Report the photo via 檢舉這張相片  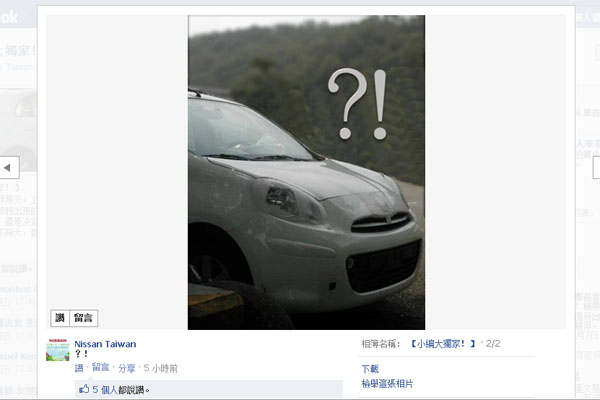(387, 384)
